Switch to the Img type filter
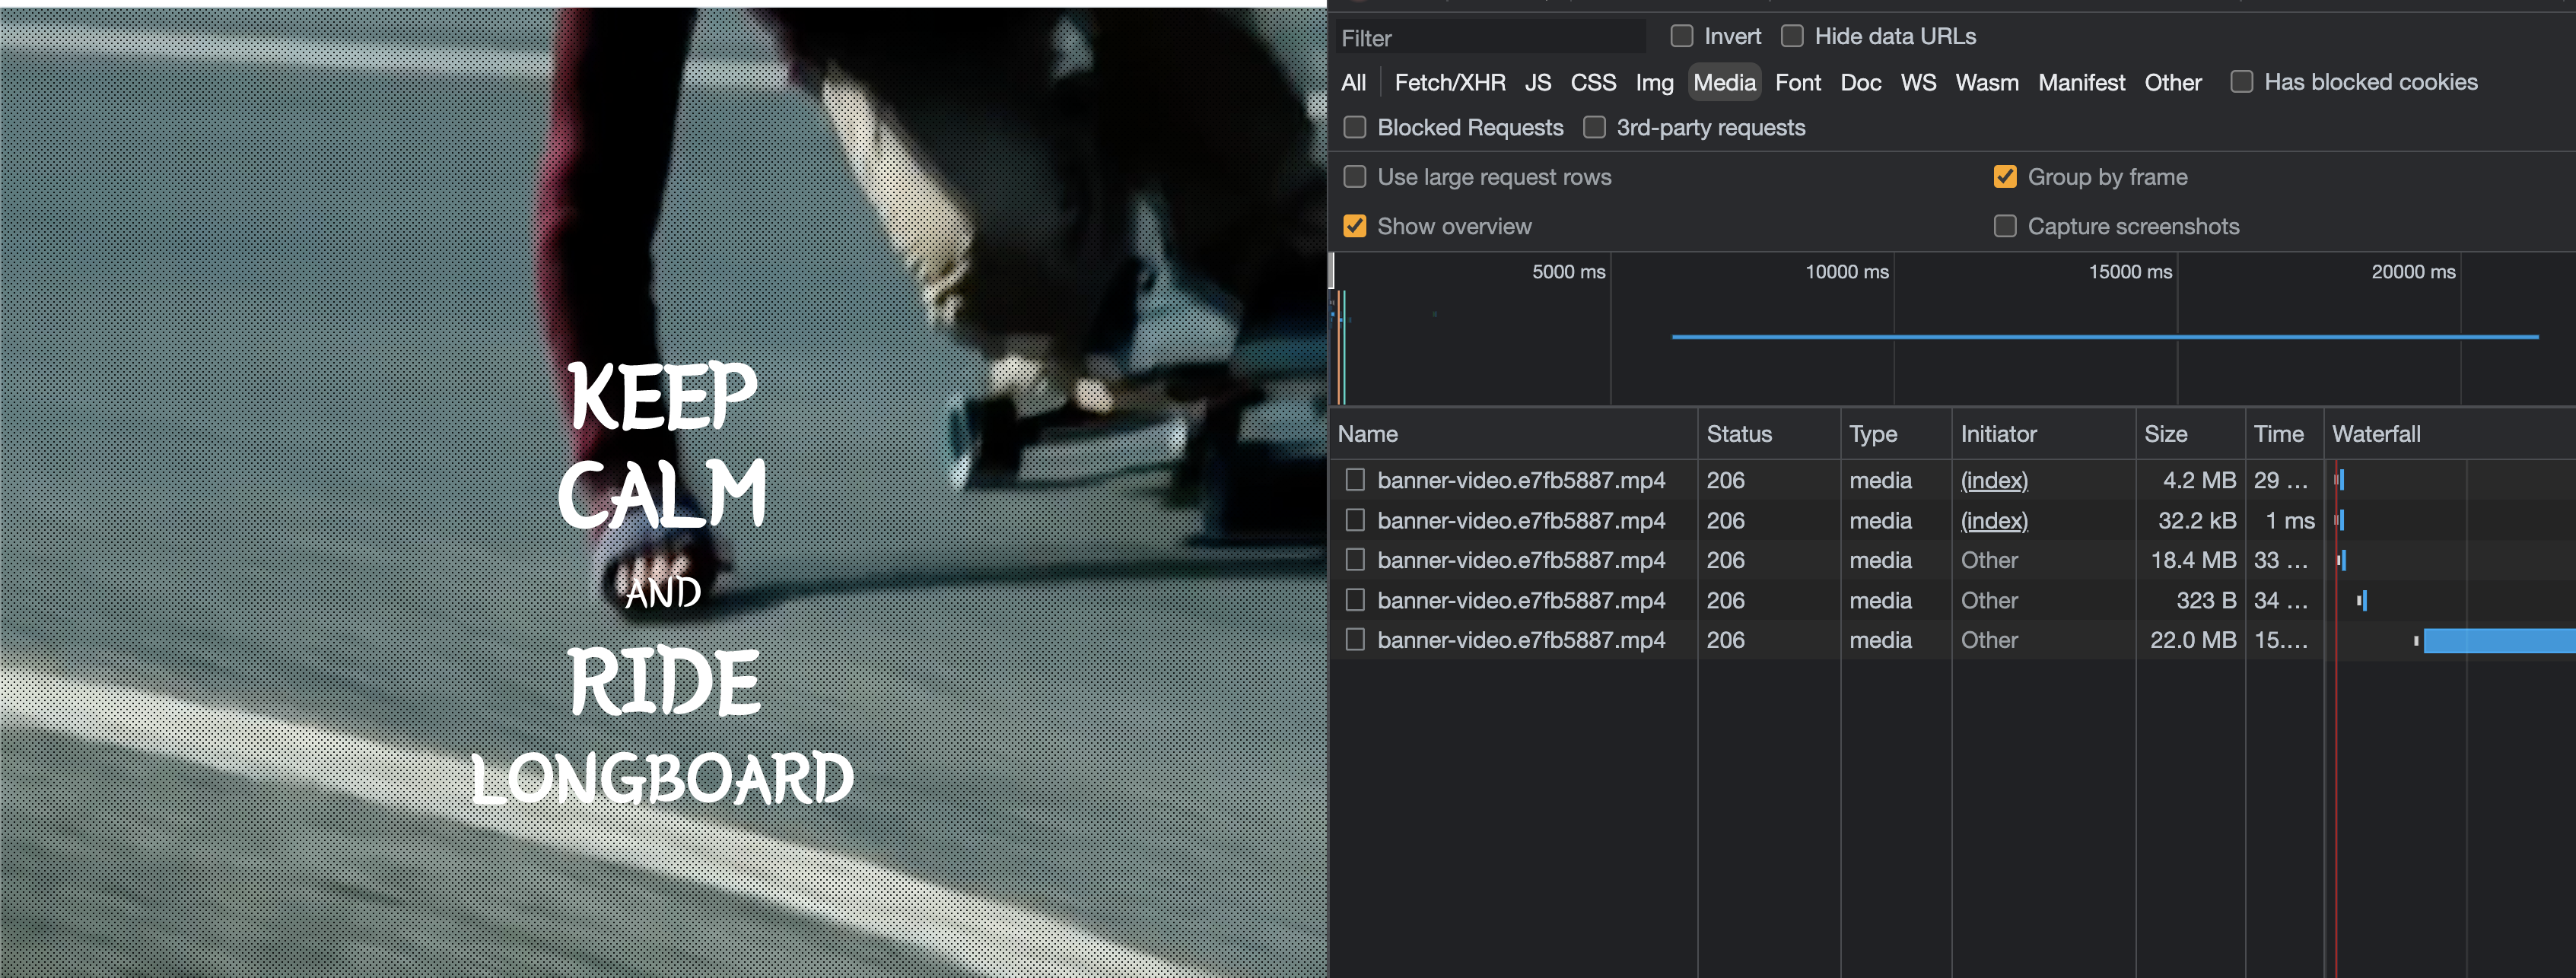The width and height of the screenshot is (2576, 978). [1653, 82]
